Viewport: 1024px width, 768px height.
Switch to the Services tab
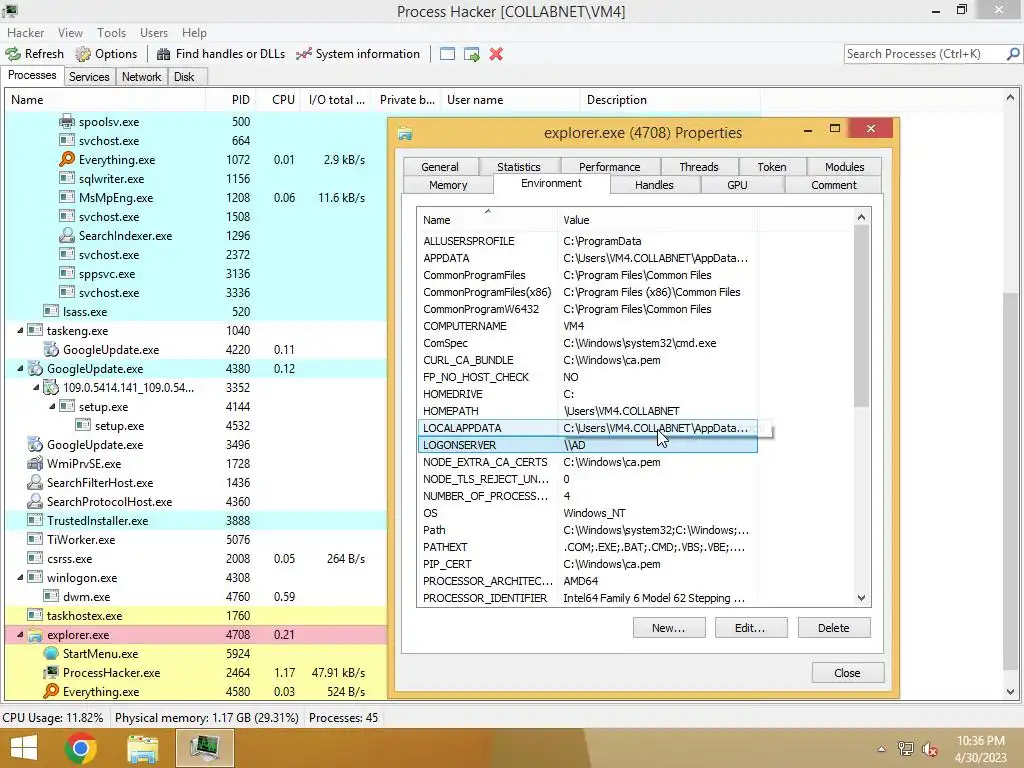[89, 76]
